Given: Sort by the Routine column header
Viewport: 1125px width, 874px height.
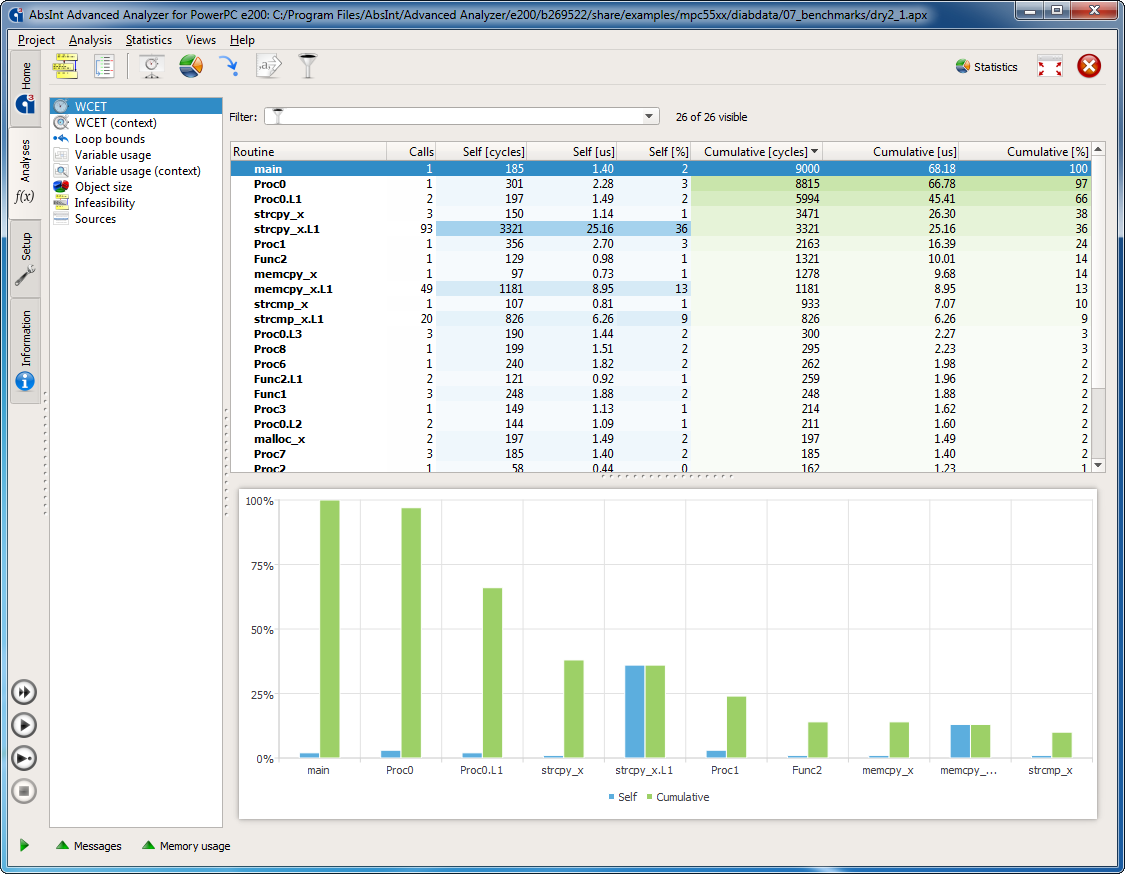Looking at the screenshot, I should (x=309, y=151).
